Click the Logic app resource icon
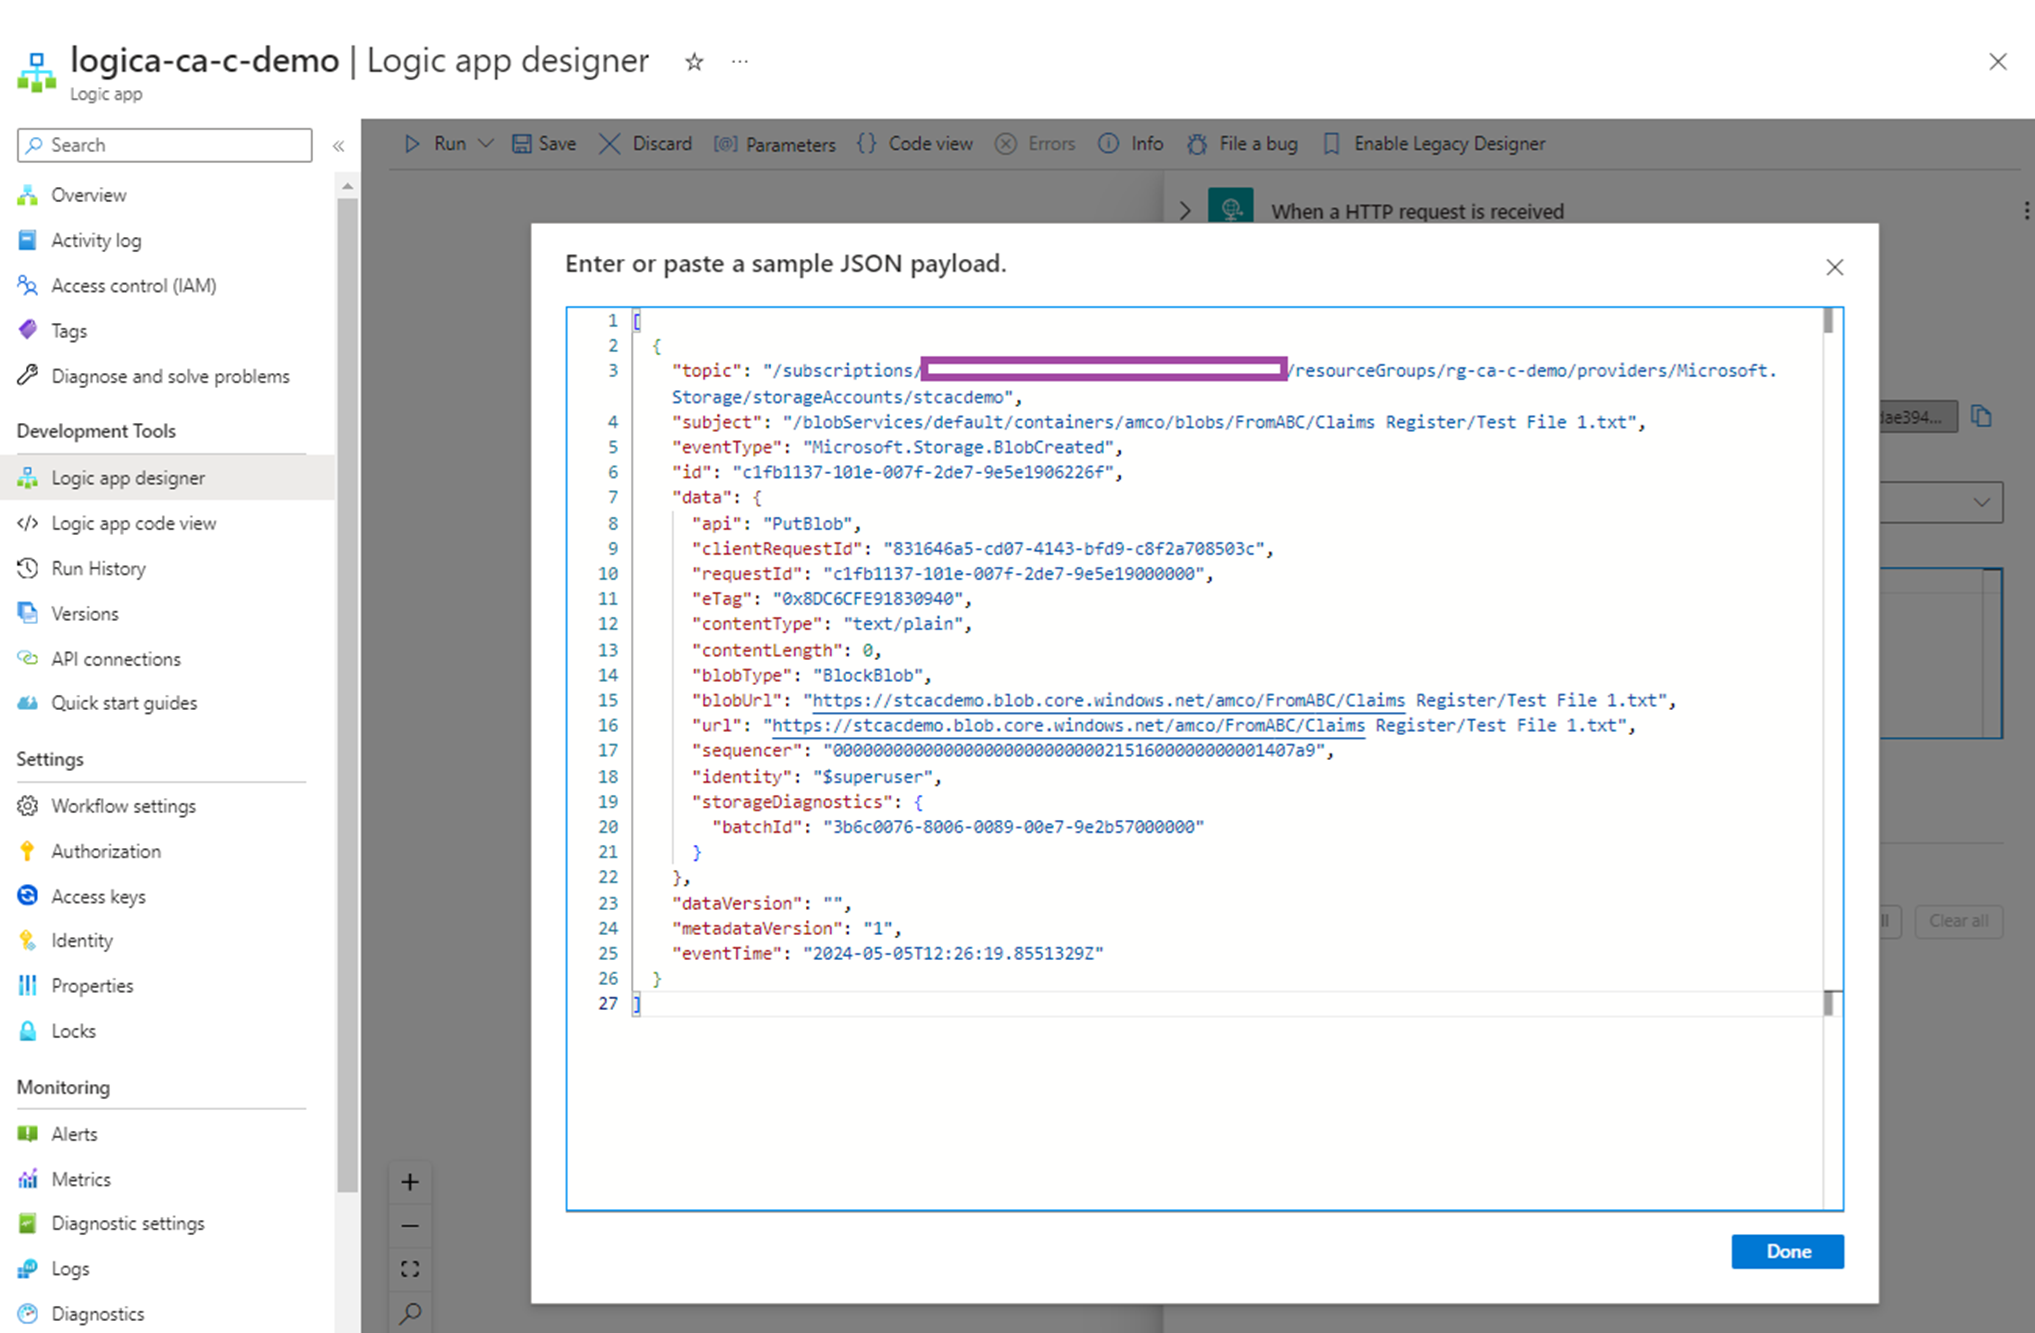 coord(37,71)
